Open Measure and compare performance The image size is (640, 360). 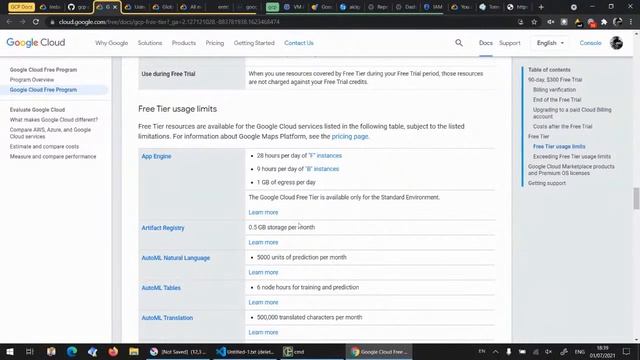[53, 156]
